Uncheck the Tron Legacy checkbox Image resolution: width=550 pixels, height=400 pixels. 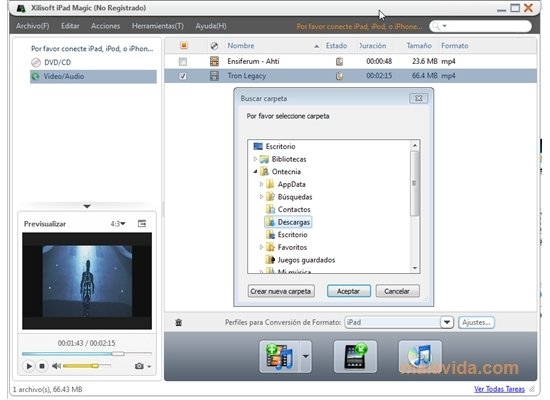point(183,76)
